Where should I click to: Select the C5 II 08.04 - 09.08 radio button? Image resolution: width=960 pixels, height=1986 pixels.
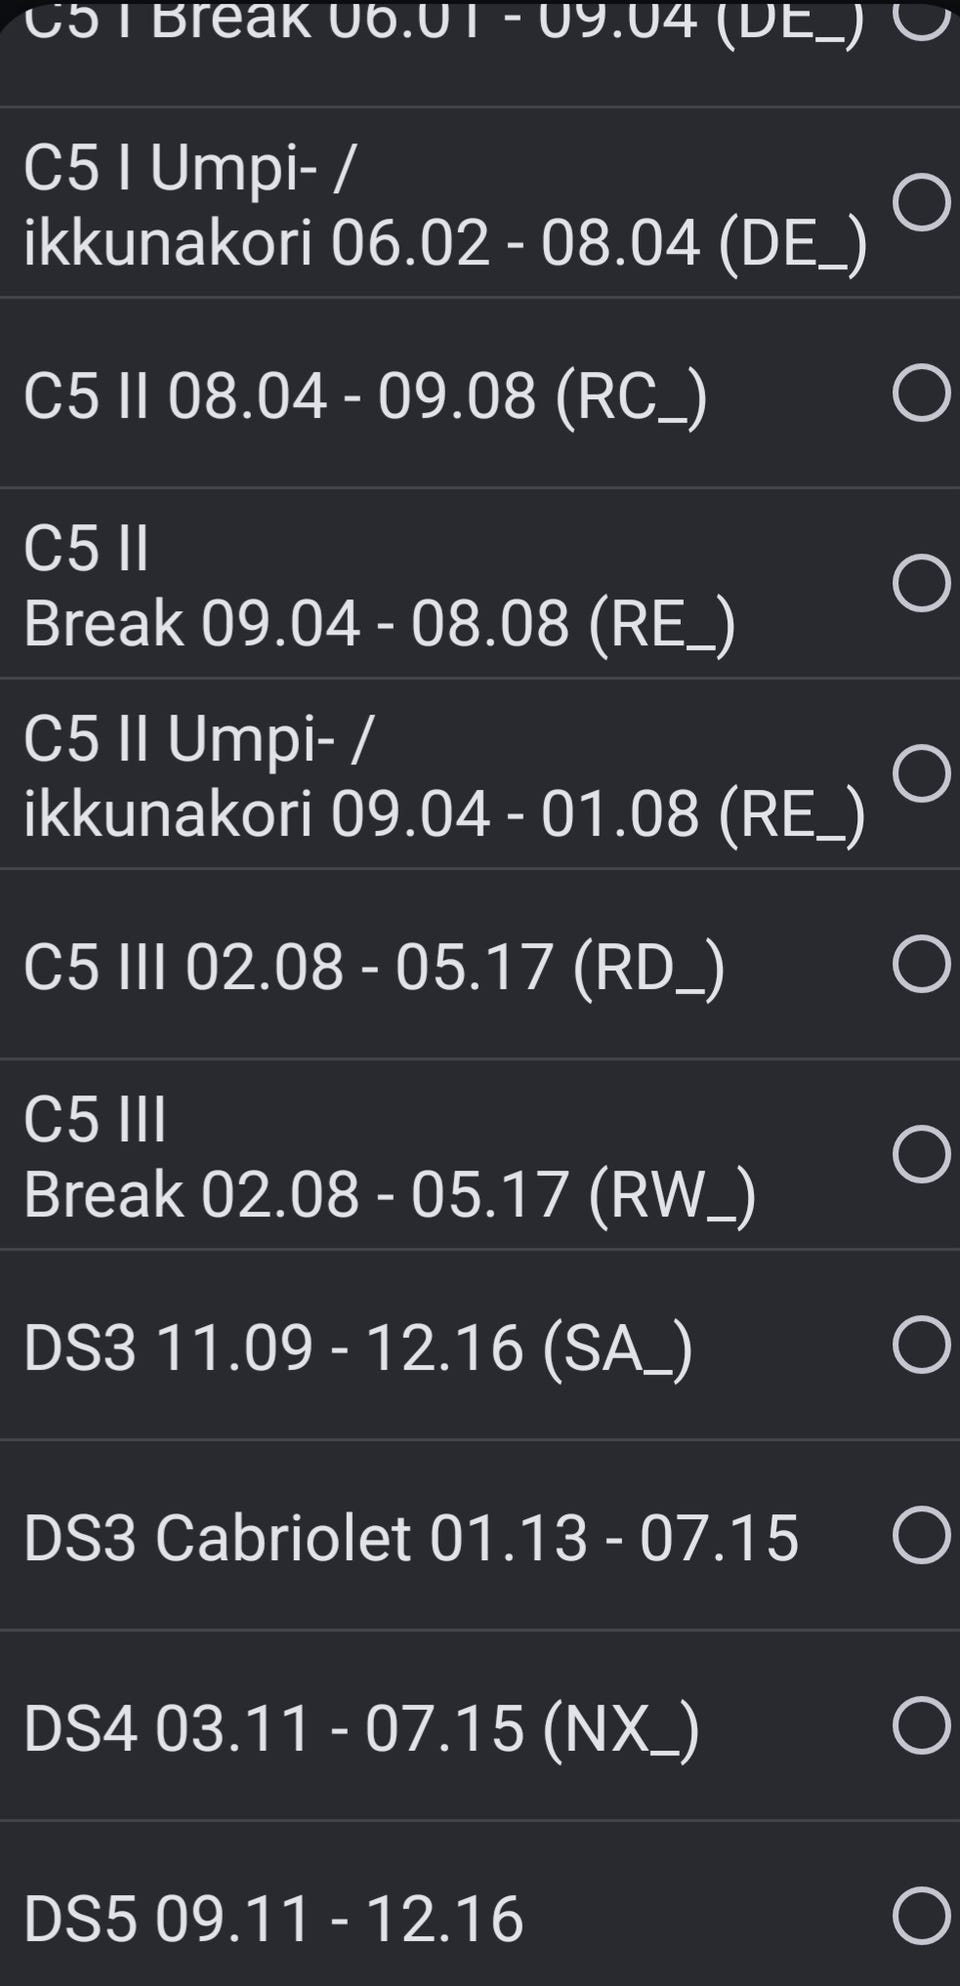tap(921, 393)
